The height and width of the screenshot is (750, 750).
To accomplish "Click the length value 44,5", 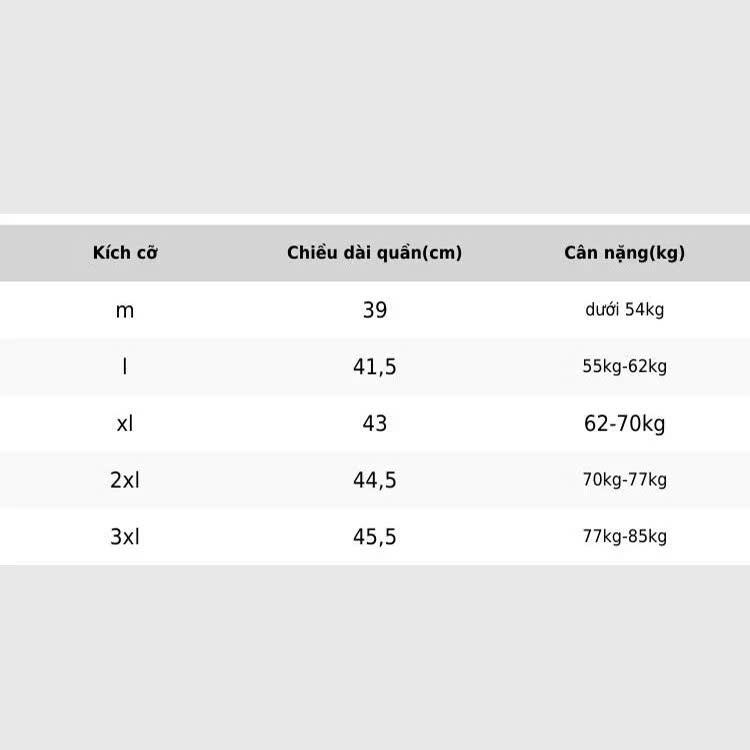I will click(x=375, y=480).
